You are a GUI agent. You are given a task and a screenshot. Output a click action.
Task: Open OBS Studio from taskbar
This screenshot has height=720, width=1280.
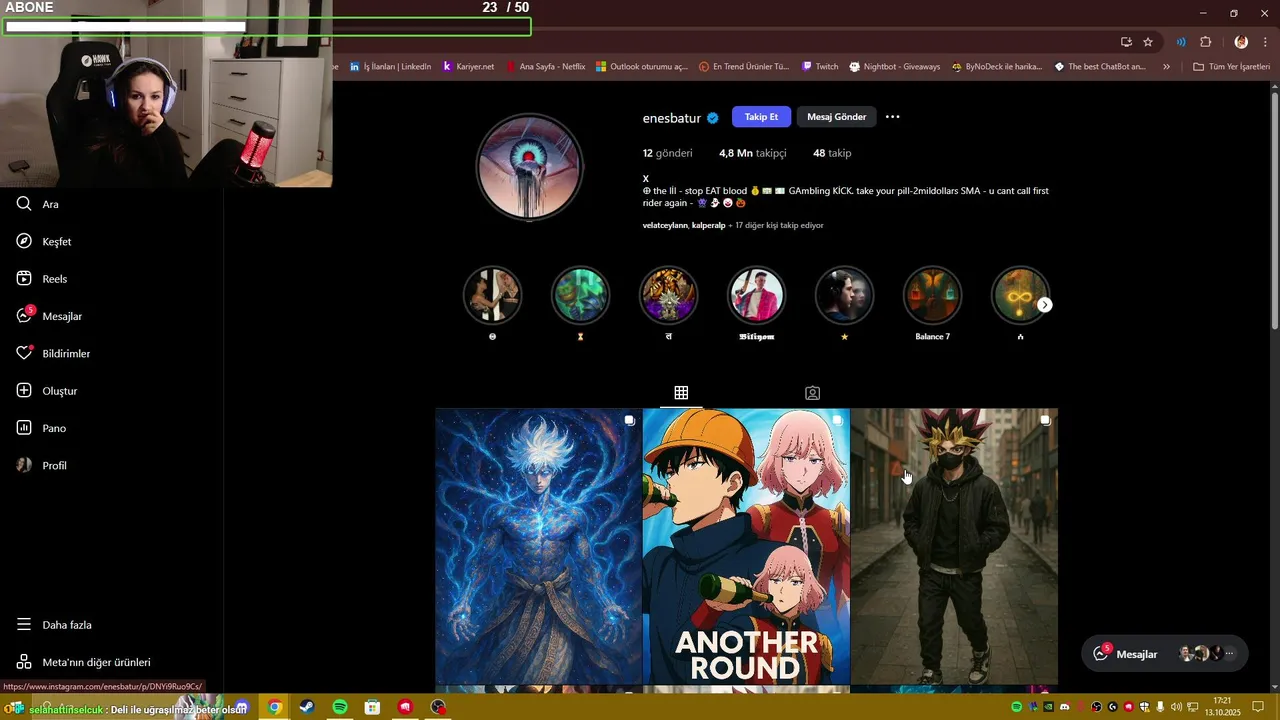pyautogui.click(x=438, y=707)
